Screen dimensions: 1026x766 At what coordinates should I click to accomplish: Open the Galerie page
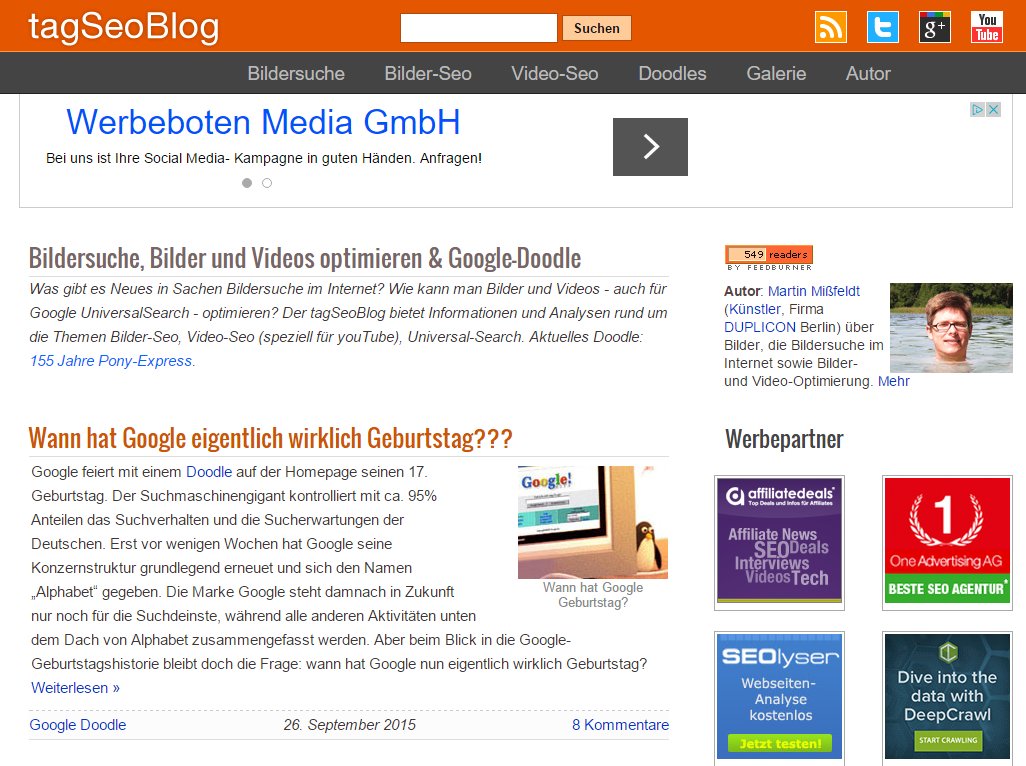click(x=776, y=72)
